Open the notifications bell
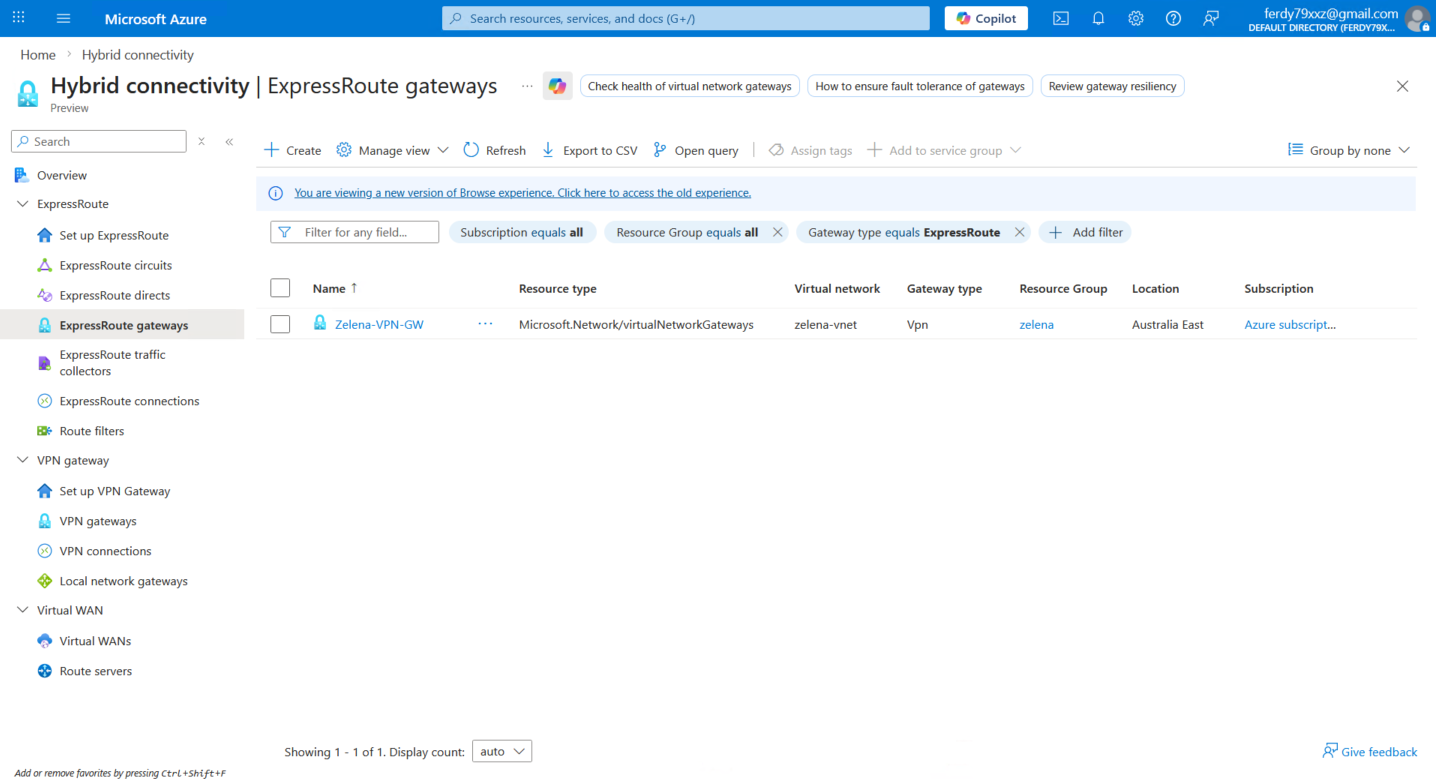The height and width of the screenshot is (779, 1436). 1098,18
